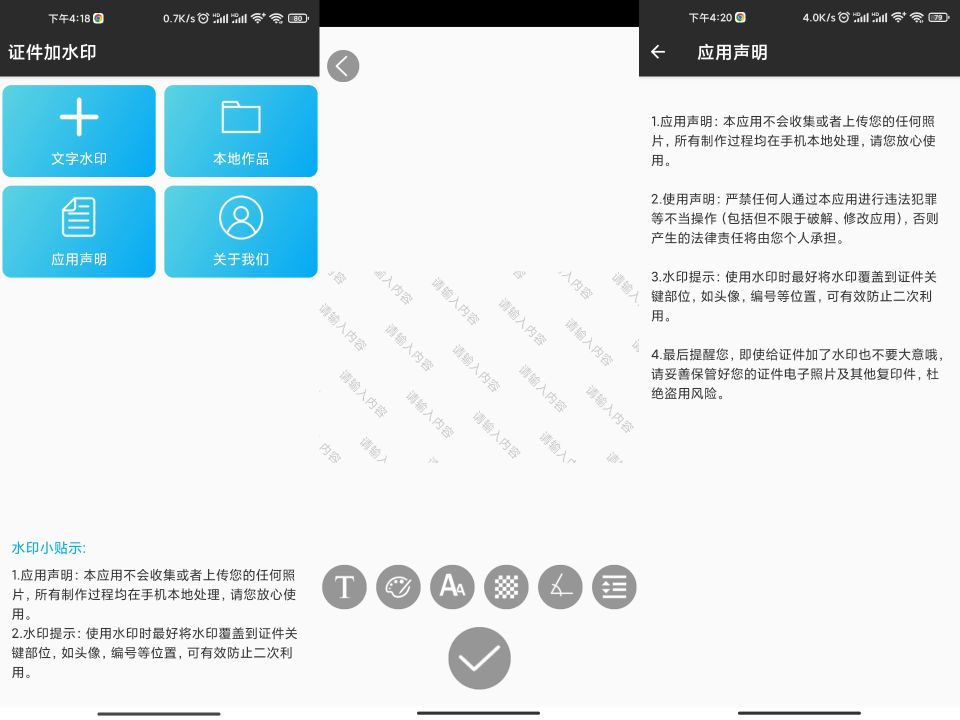Open 本地作品 to view local works
Image resolution: width=960 pixels, height=720 pixels.
240,131
